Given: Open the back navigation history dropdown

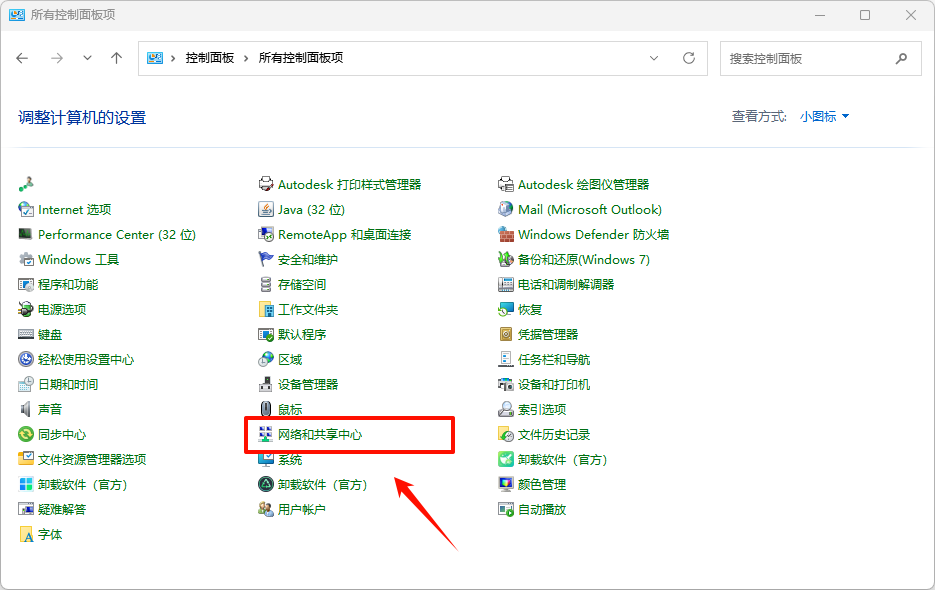Looking at the screenshot, I should point(87,58).
